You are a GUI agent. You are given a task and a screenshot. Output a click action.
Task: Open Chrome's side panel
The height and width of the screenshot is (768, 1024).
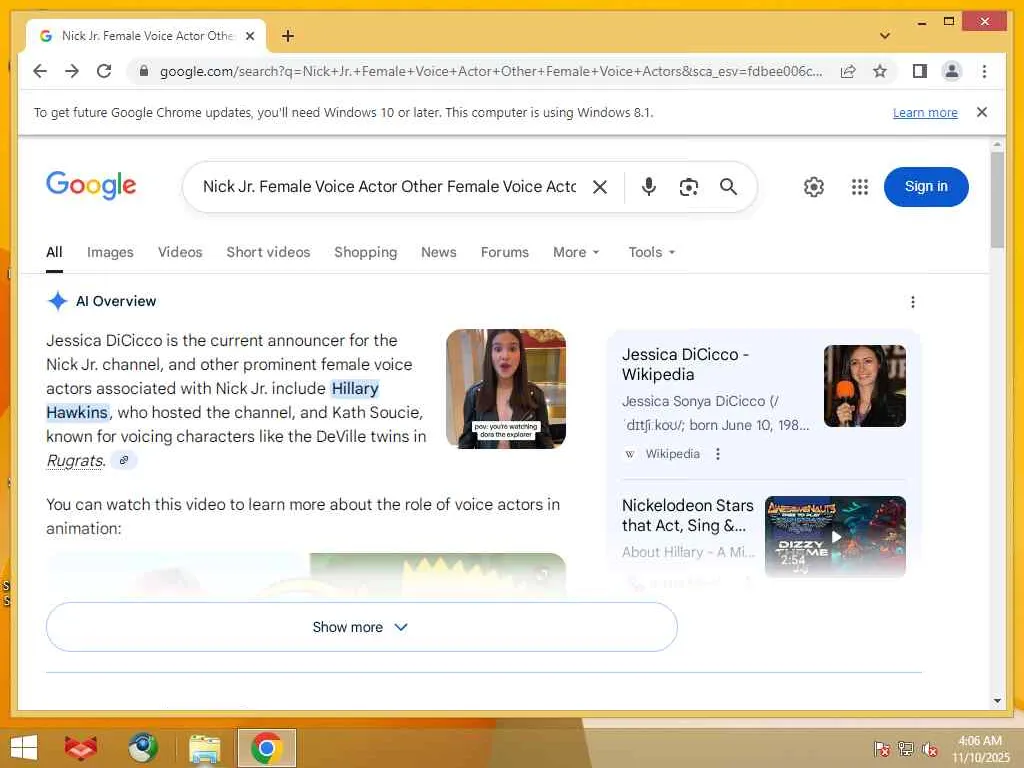(x=920, y=71)
